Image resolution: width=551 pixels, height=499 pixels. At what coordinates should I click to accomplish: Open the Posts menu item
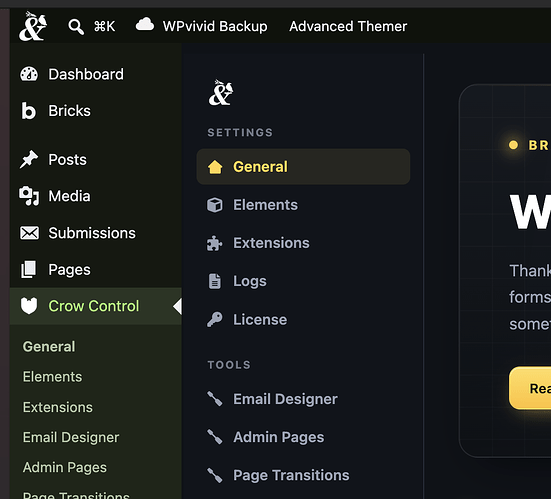click(67, 160)
